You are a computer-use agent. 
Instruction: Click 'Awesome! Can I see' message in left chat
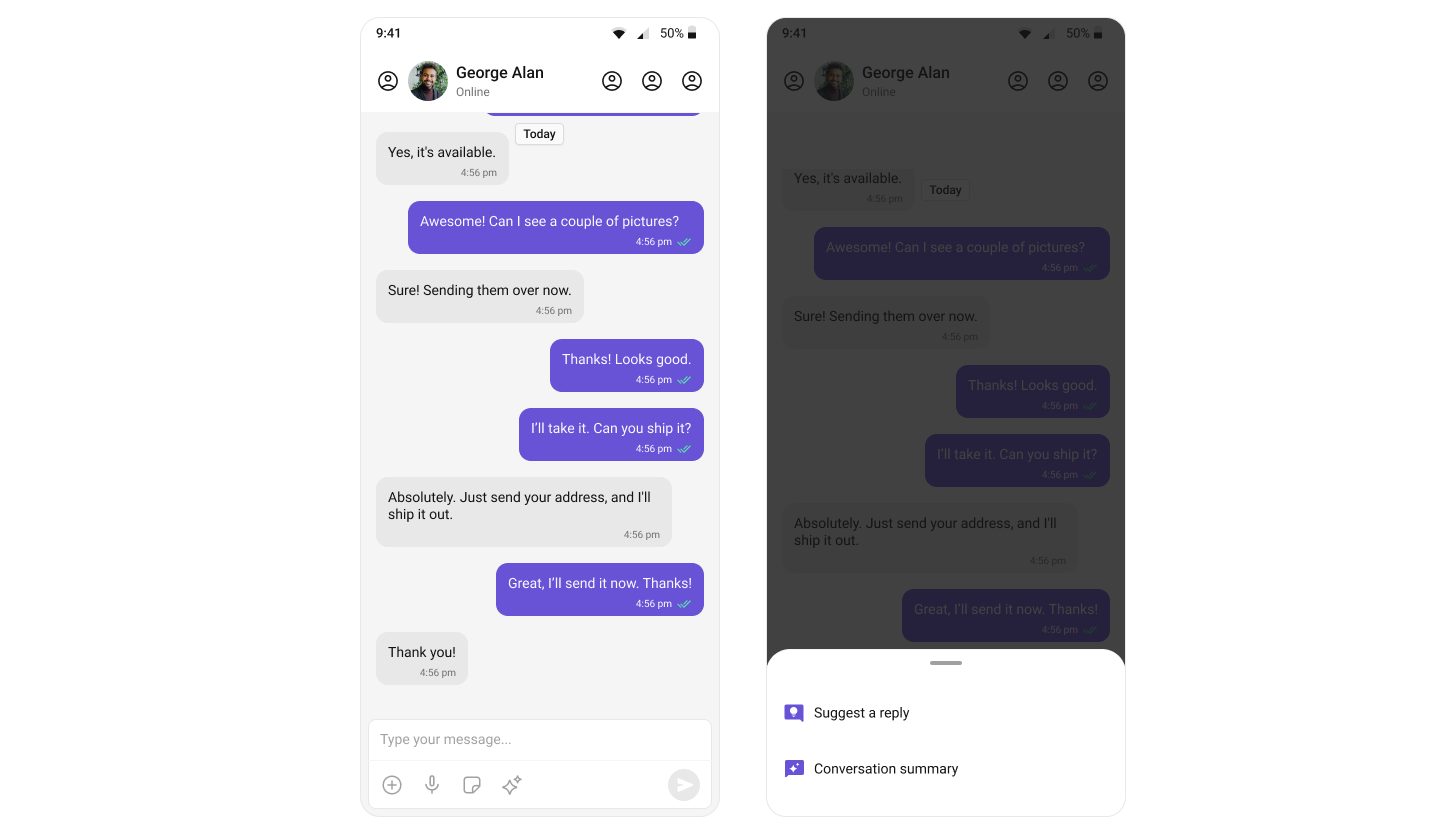(x=556, y=228)
